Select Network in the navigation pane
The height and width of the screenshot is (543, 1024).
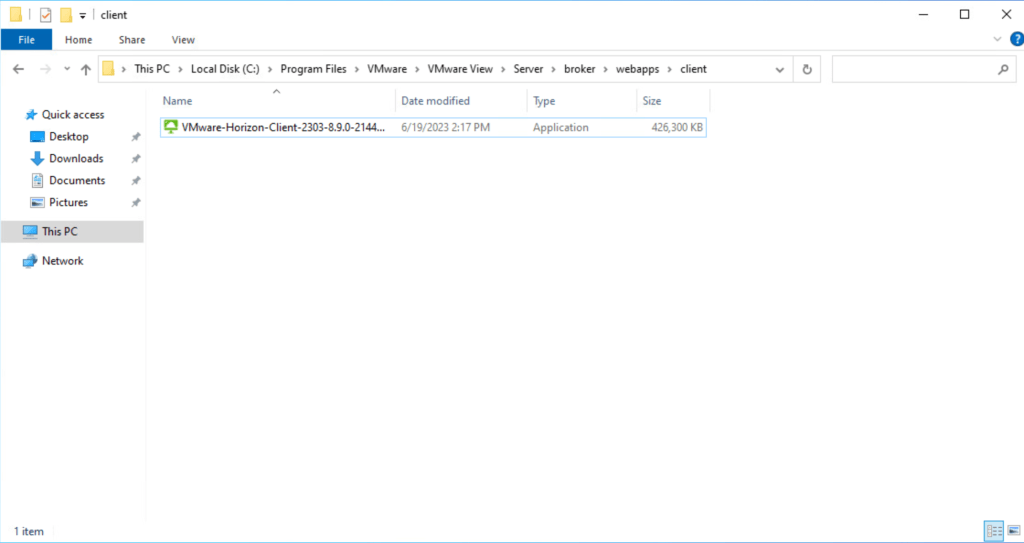(62, 261)
